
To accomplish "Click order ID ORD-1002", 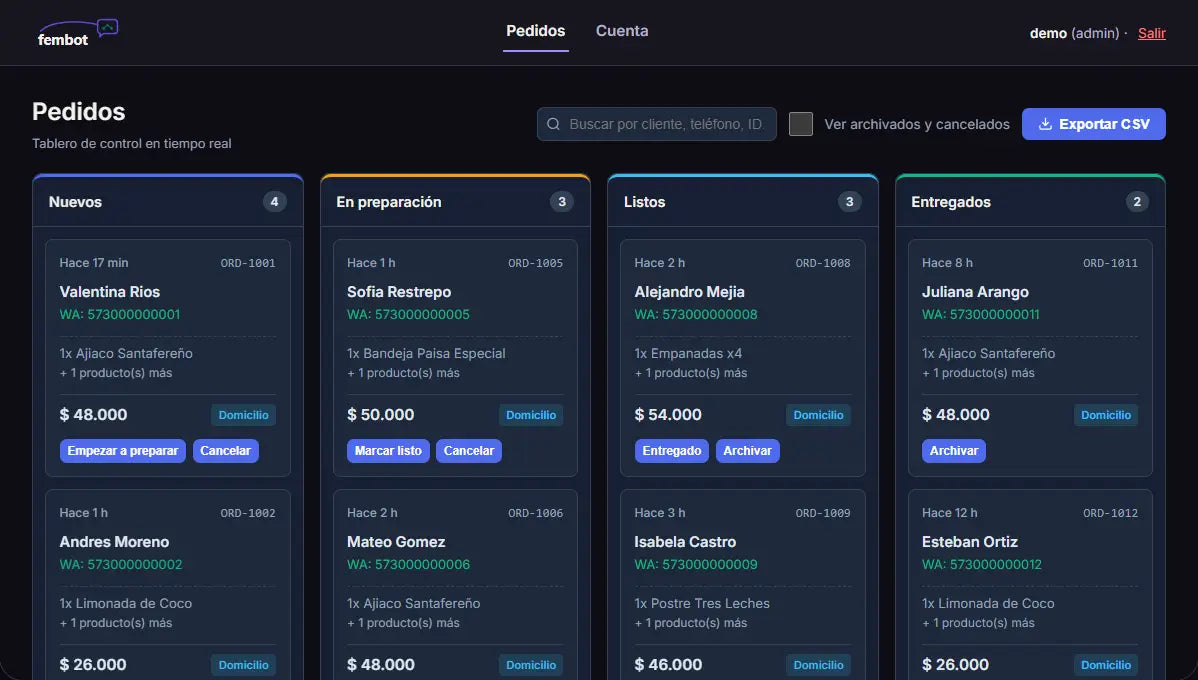I will coord(248,513).
